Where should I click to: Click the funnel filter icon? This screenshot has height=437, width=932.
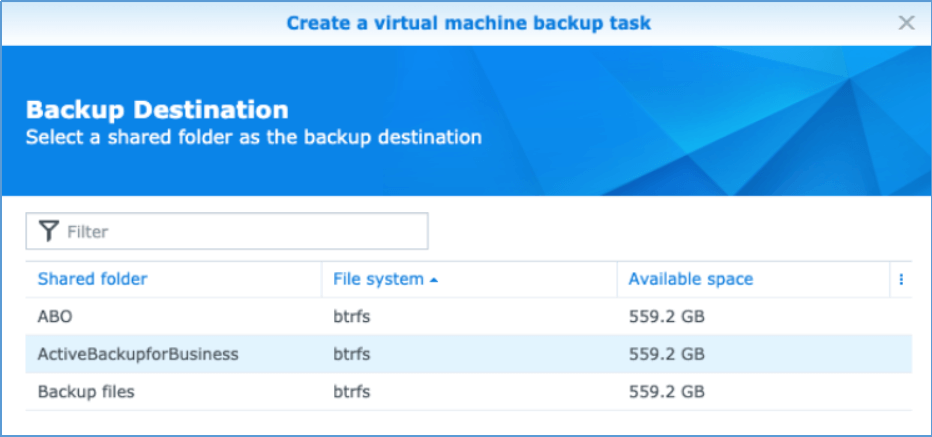[x=48, y=231]
